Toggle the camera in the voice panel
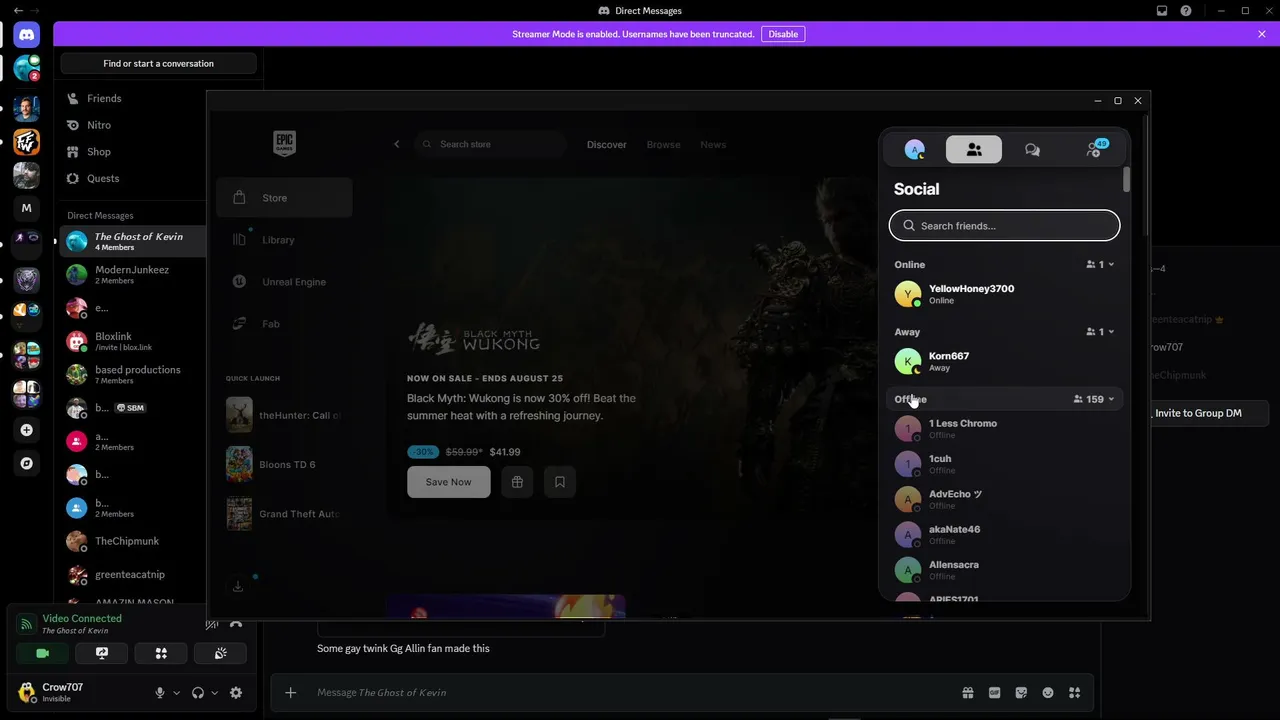 tap(42, 653)
